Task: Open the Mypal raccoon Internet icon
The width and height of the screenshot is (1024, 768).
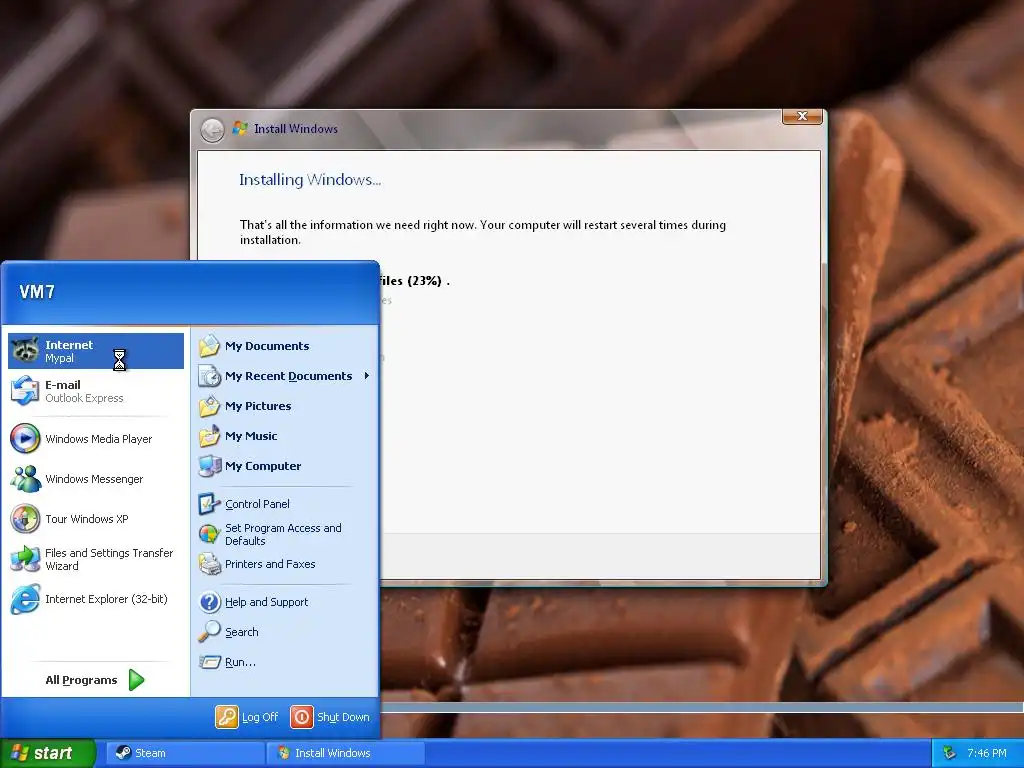Action: click(25, 351)
